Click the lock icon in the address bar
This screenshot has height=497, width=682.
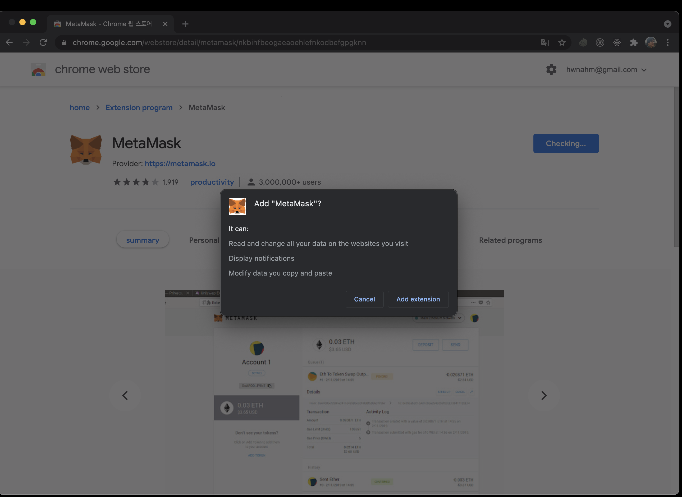click(x=64, y=43)
